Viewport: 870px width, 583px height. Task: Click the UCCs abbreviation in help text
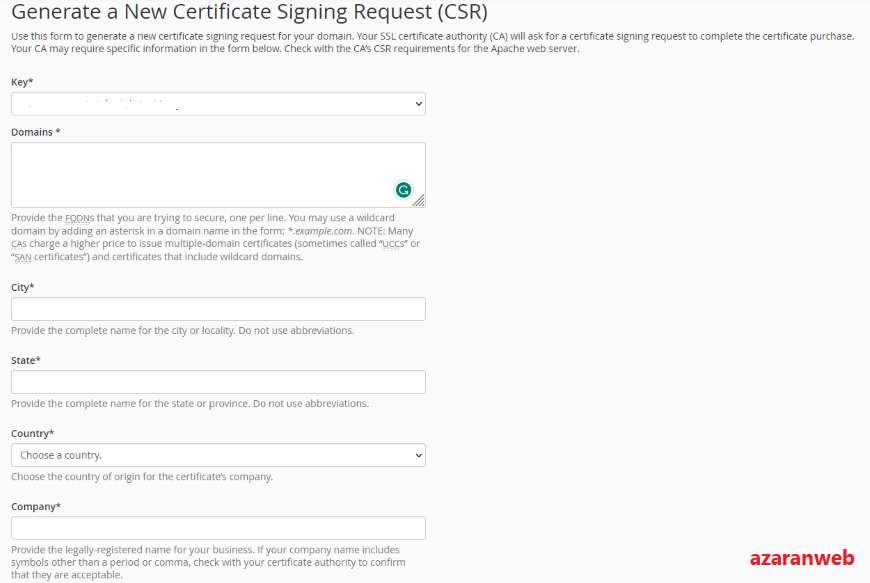393,244
